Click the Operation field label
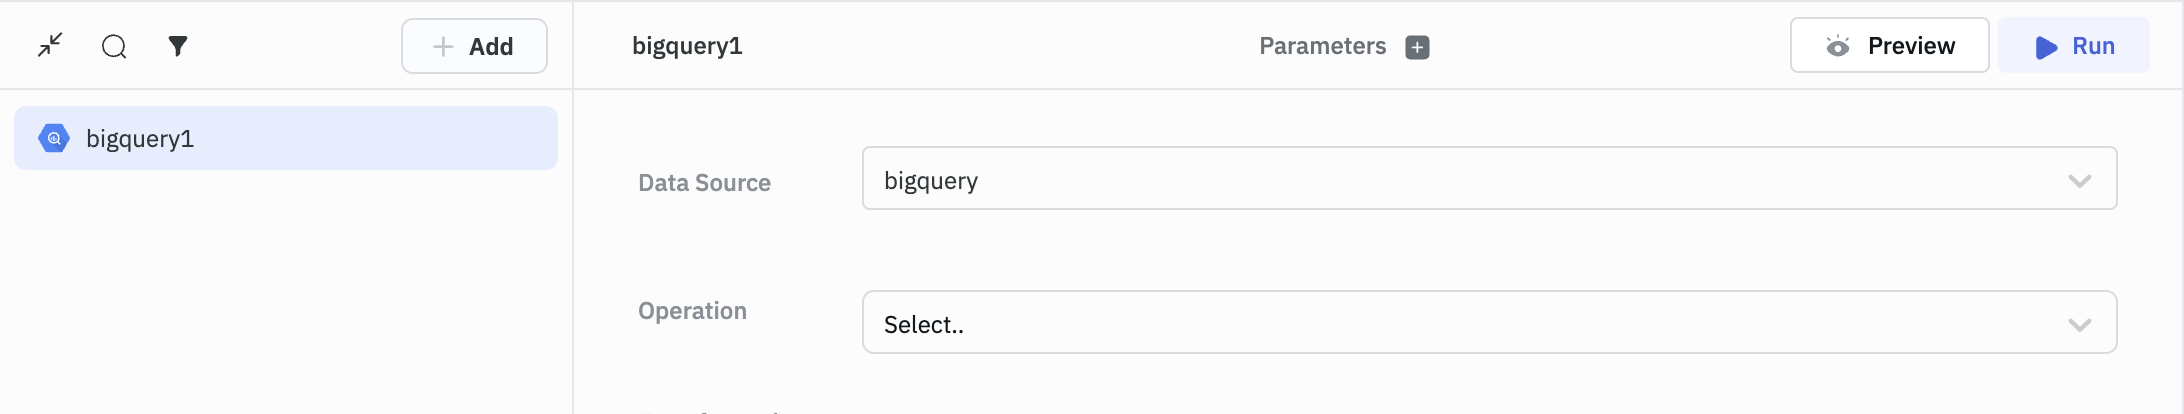Screen dimensions: 2184x414 tap(692, 311)
